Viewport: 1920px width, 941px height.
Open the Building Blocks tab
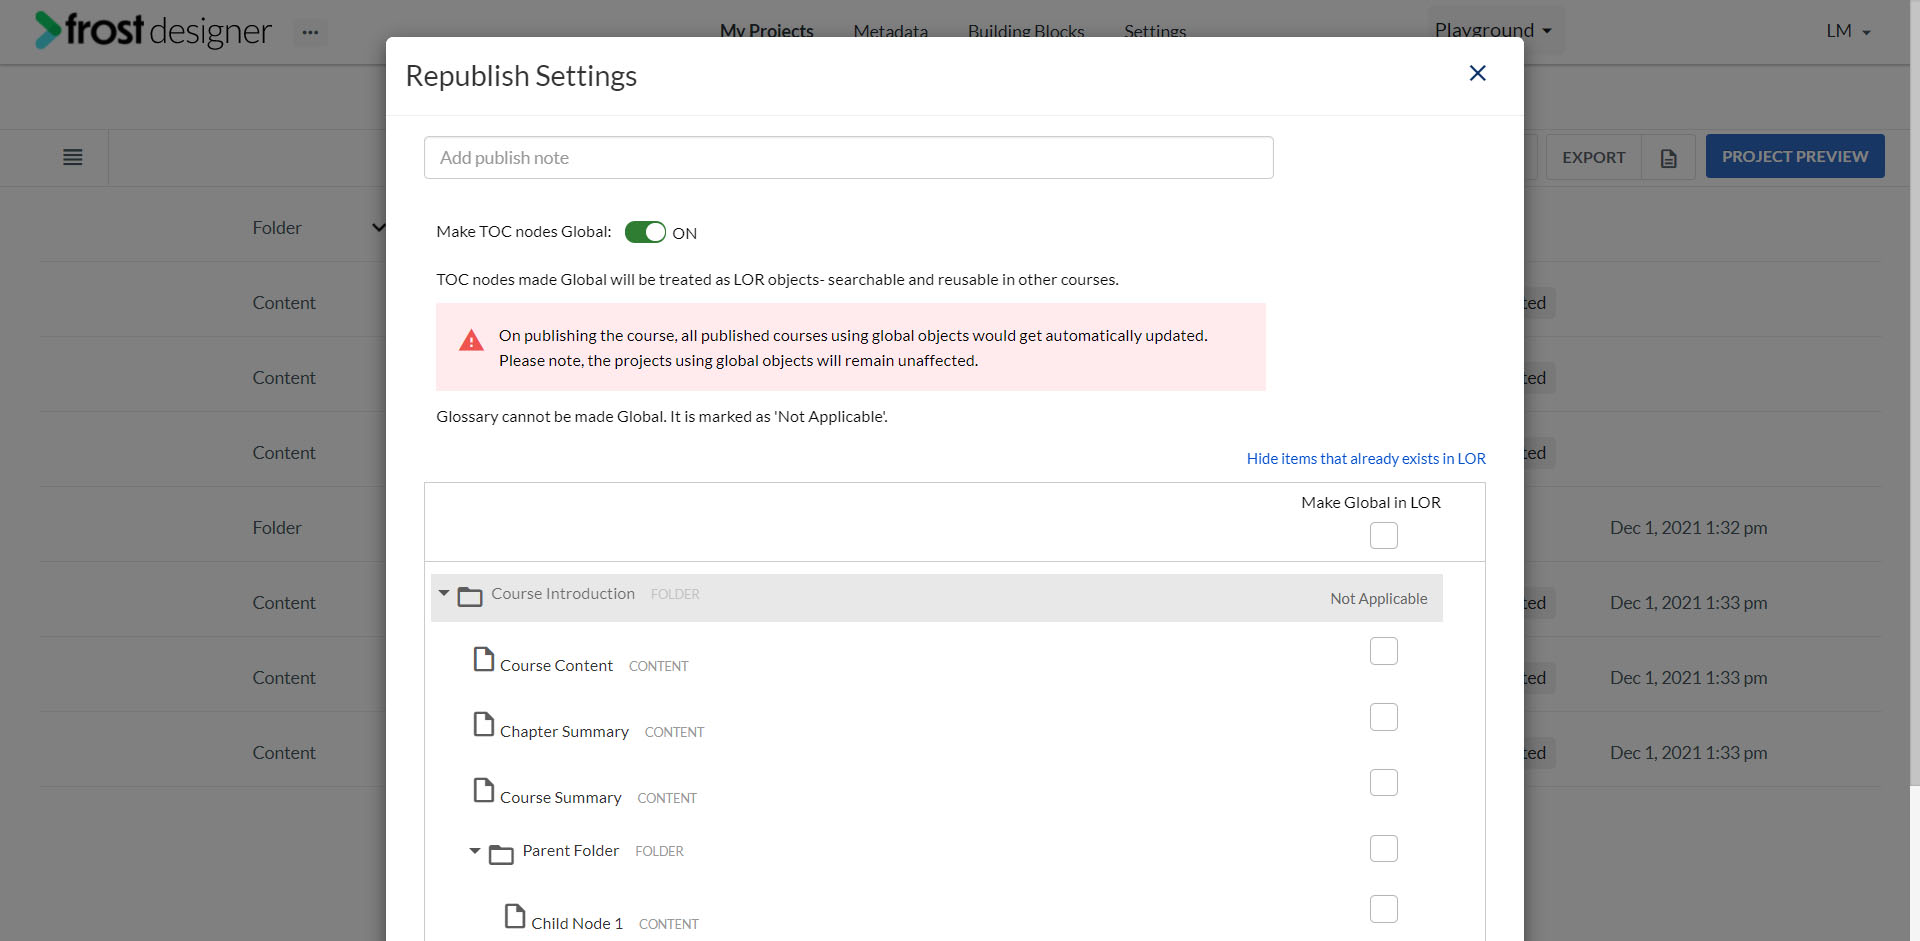[1026, 31]
